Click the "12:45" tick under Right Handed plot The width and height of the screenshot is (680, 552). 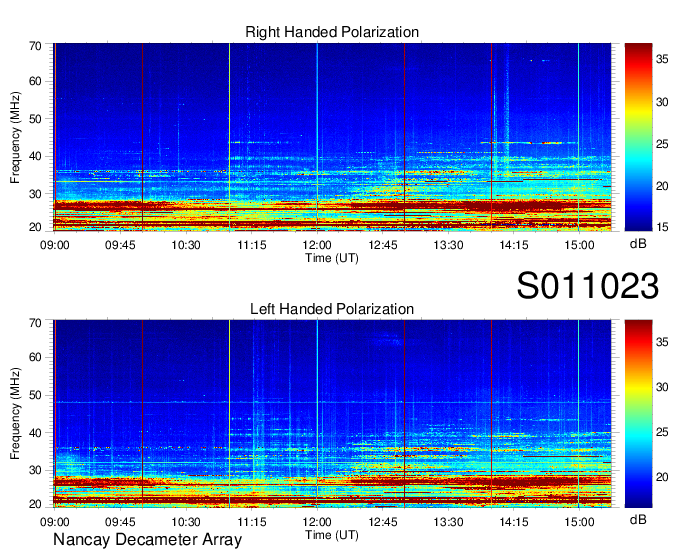point(382,245)
